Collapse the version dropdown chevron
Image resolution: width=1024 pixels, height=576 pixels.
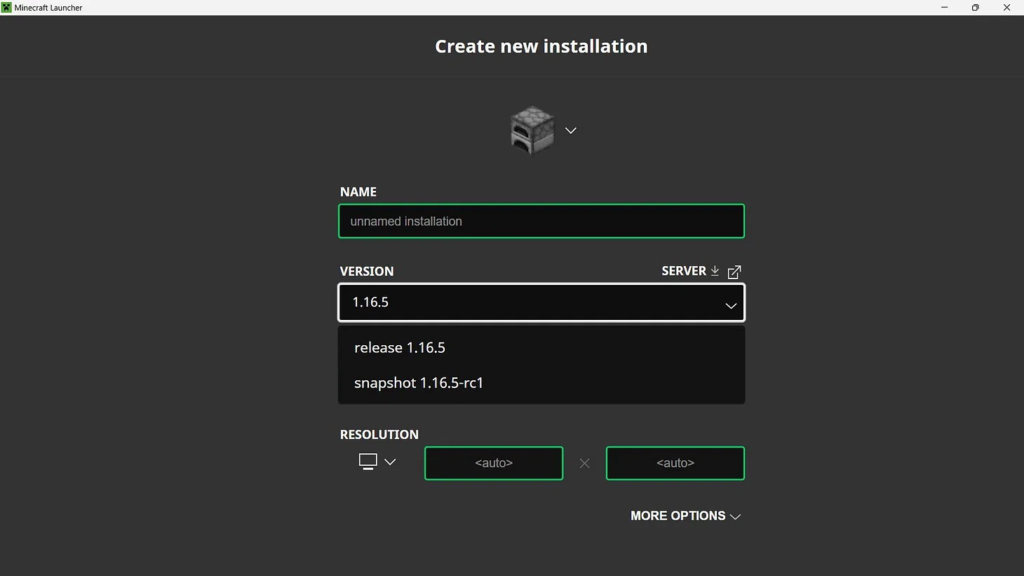(731, 306)
